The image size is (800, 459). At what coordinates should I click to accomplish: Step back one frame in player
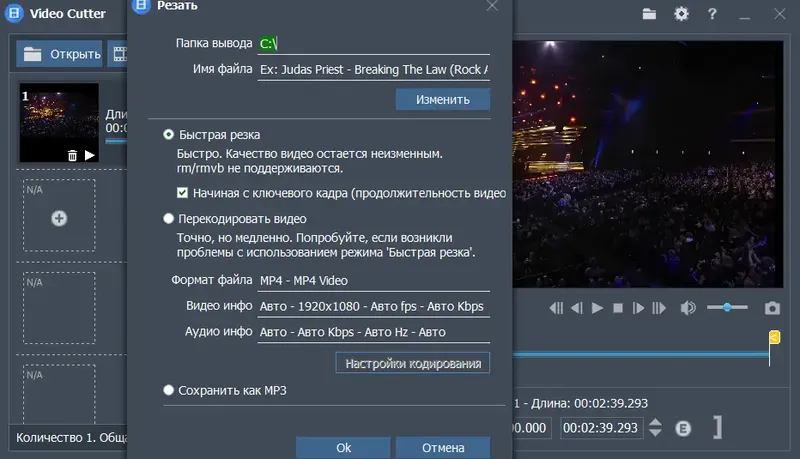577,308
